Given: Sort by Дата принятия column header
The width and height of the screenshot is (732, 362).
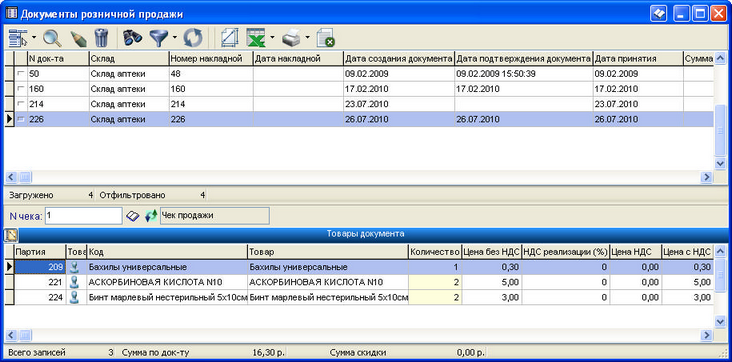Looking at the screenshot, I should (638, 58).
